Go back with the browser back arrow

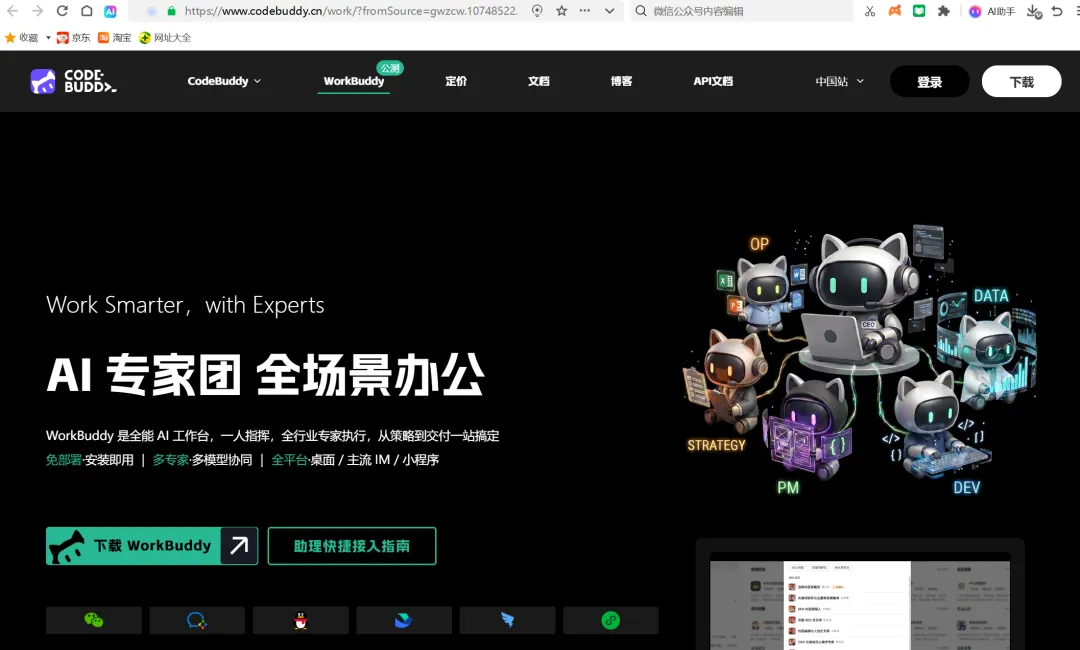pos(12,11)
